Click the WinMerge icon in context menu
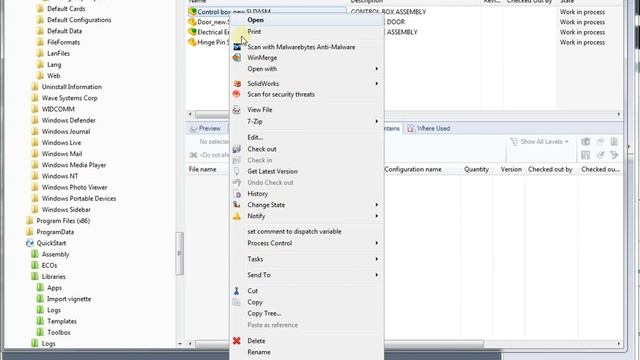 [237, 58]
